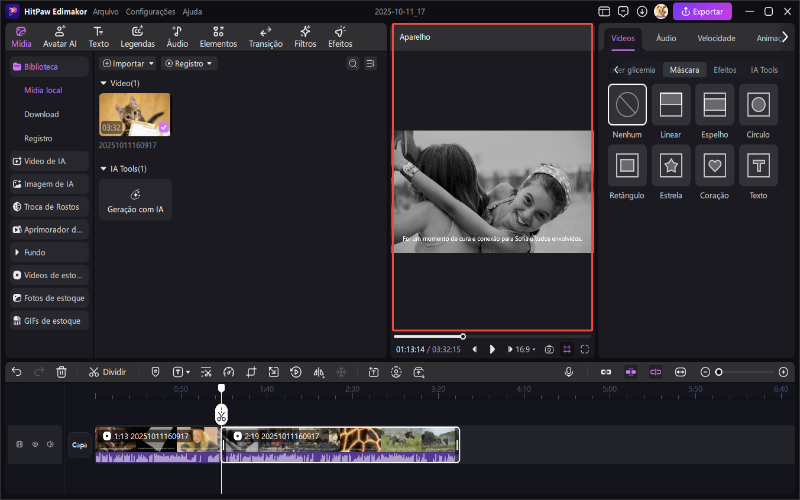Open the IA Tools sub-tab in properties

coord(764,70)
